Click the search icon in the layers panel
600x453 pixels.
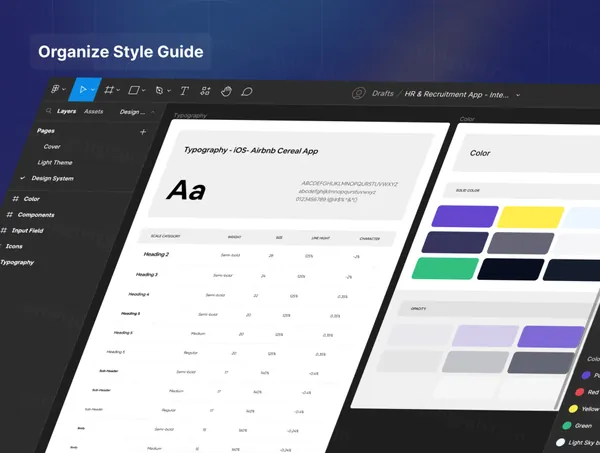point(47,112)
